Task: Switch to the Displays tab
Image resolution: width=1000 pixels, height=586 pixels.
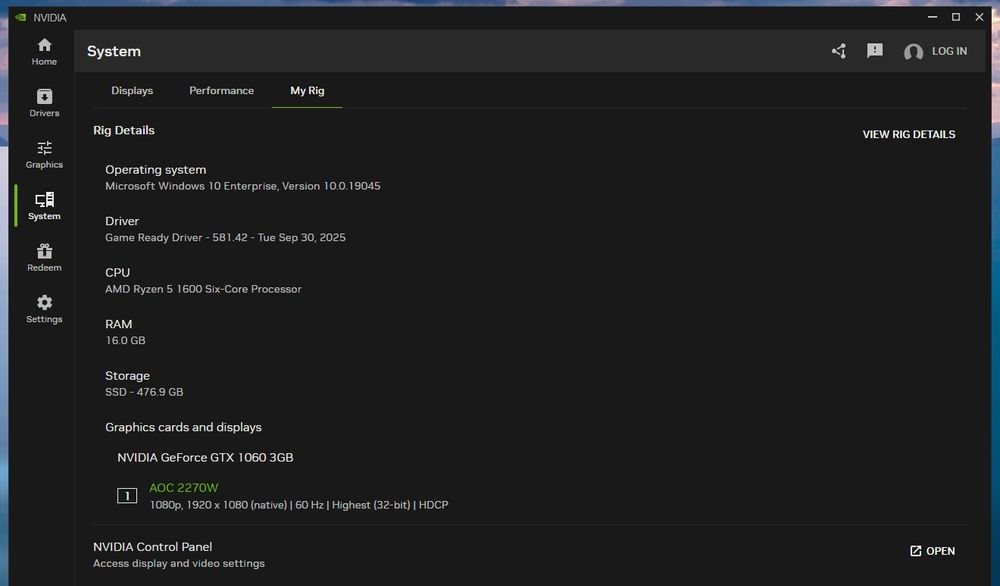Action: tap(132, 91)
